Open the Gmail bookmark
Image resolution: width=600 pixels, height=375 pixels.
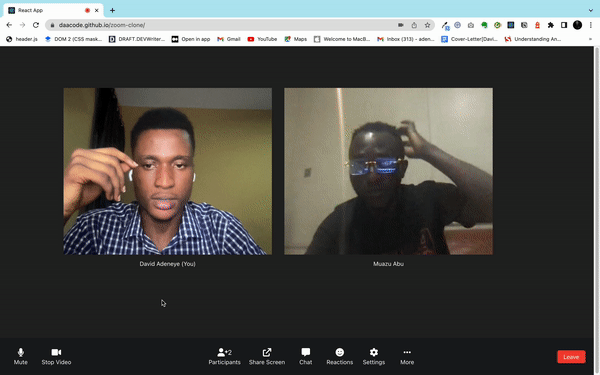[x=229, y=39]
